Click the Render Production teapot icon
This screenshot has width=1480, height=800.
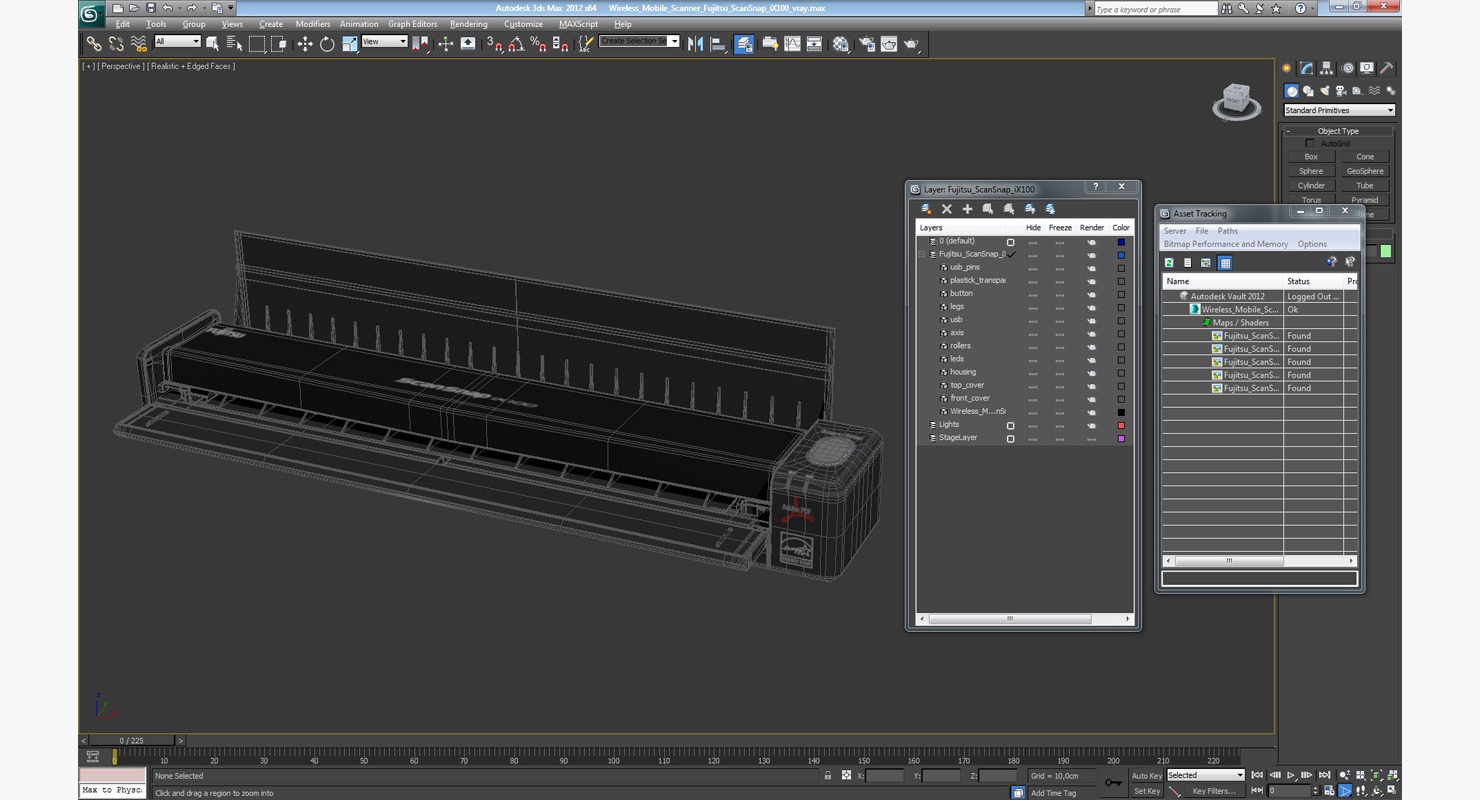coord(912,44)
